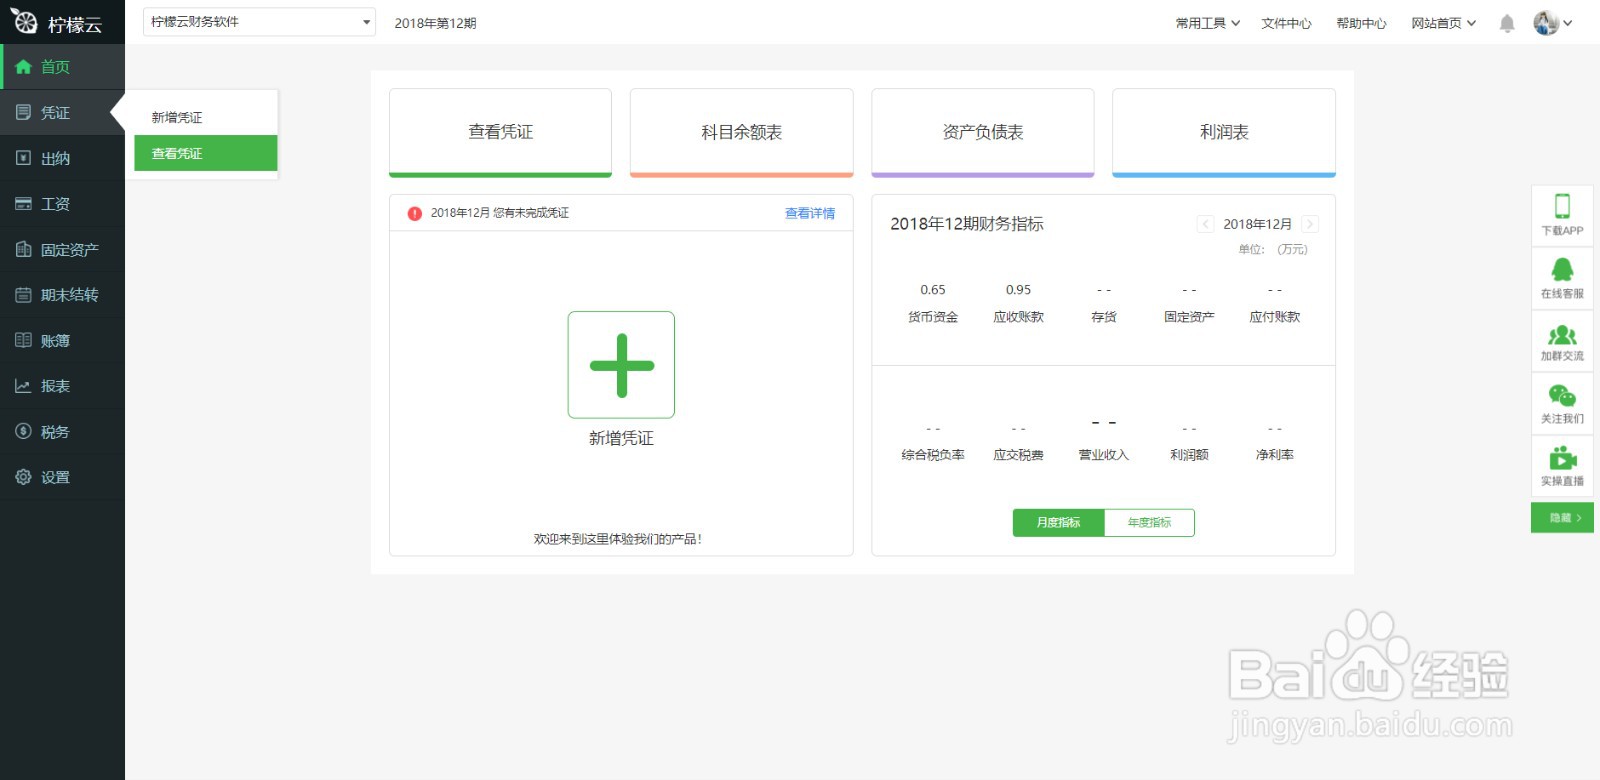Expand the 常用工具 menu
1600x780 pixels.
1208,23
